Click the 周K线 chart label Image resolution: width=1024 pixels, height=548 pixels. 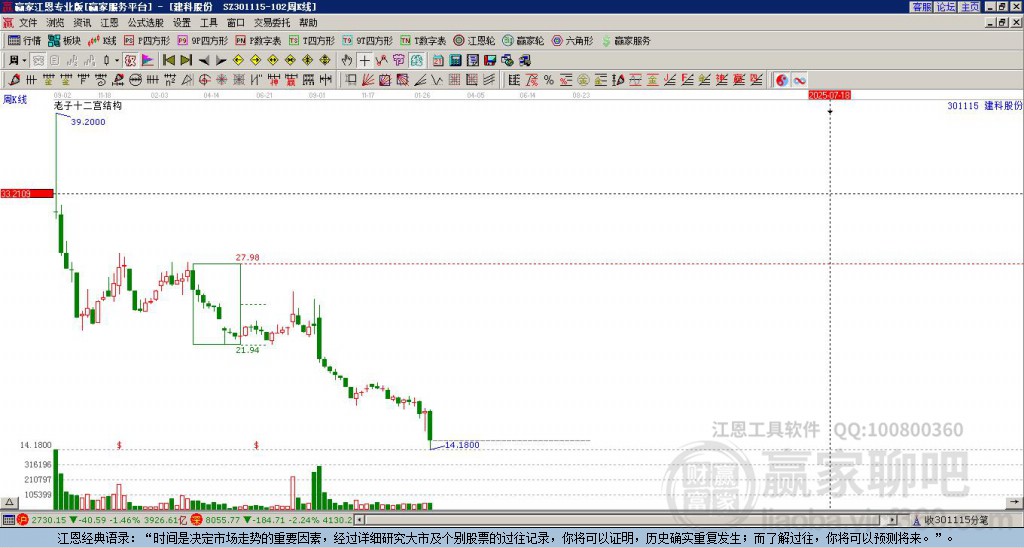tap(15, 99)
